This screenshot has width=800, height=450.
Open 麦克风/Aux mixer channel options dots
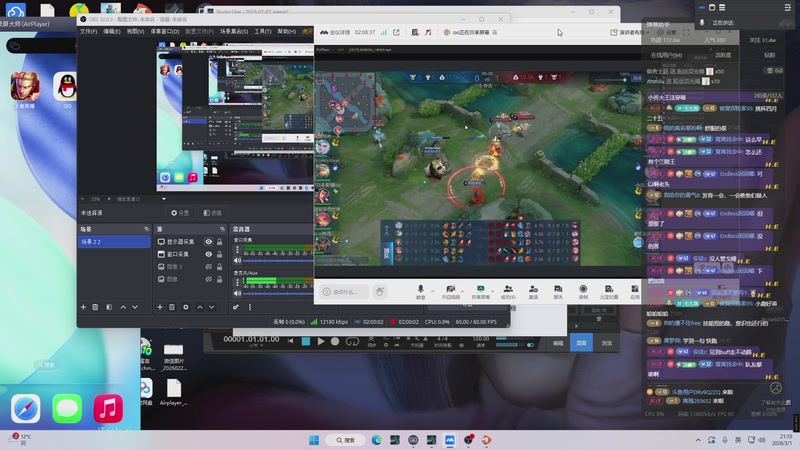pos(237,282)
